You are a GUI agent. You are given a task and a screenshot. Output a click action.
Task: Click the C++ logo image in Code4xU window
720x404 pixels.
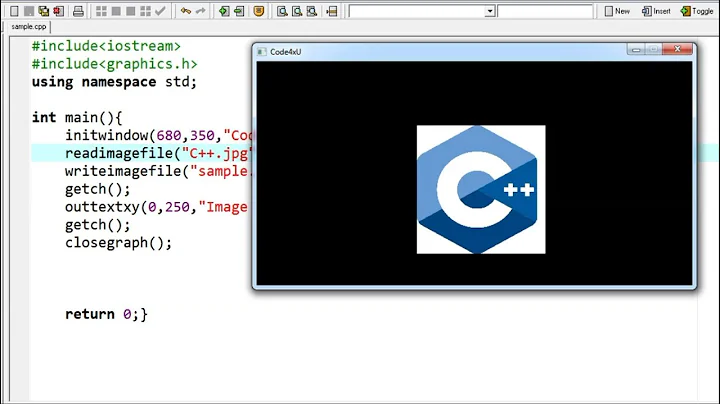click(x=481, y=189)
